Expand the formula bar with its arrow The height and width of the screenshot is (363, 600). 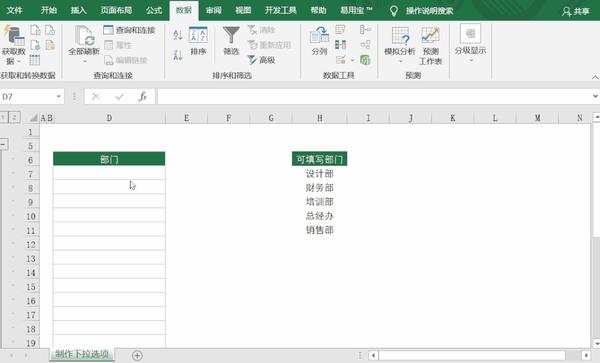point(595,96)
